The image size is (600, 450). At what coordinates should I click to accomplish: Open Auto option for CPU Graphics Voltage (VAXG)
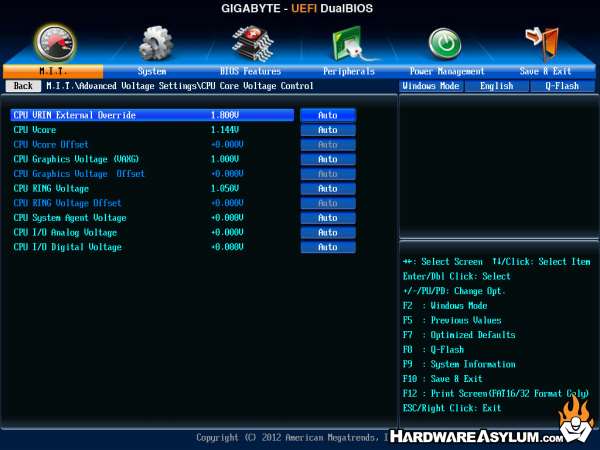[328, 159]
